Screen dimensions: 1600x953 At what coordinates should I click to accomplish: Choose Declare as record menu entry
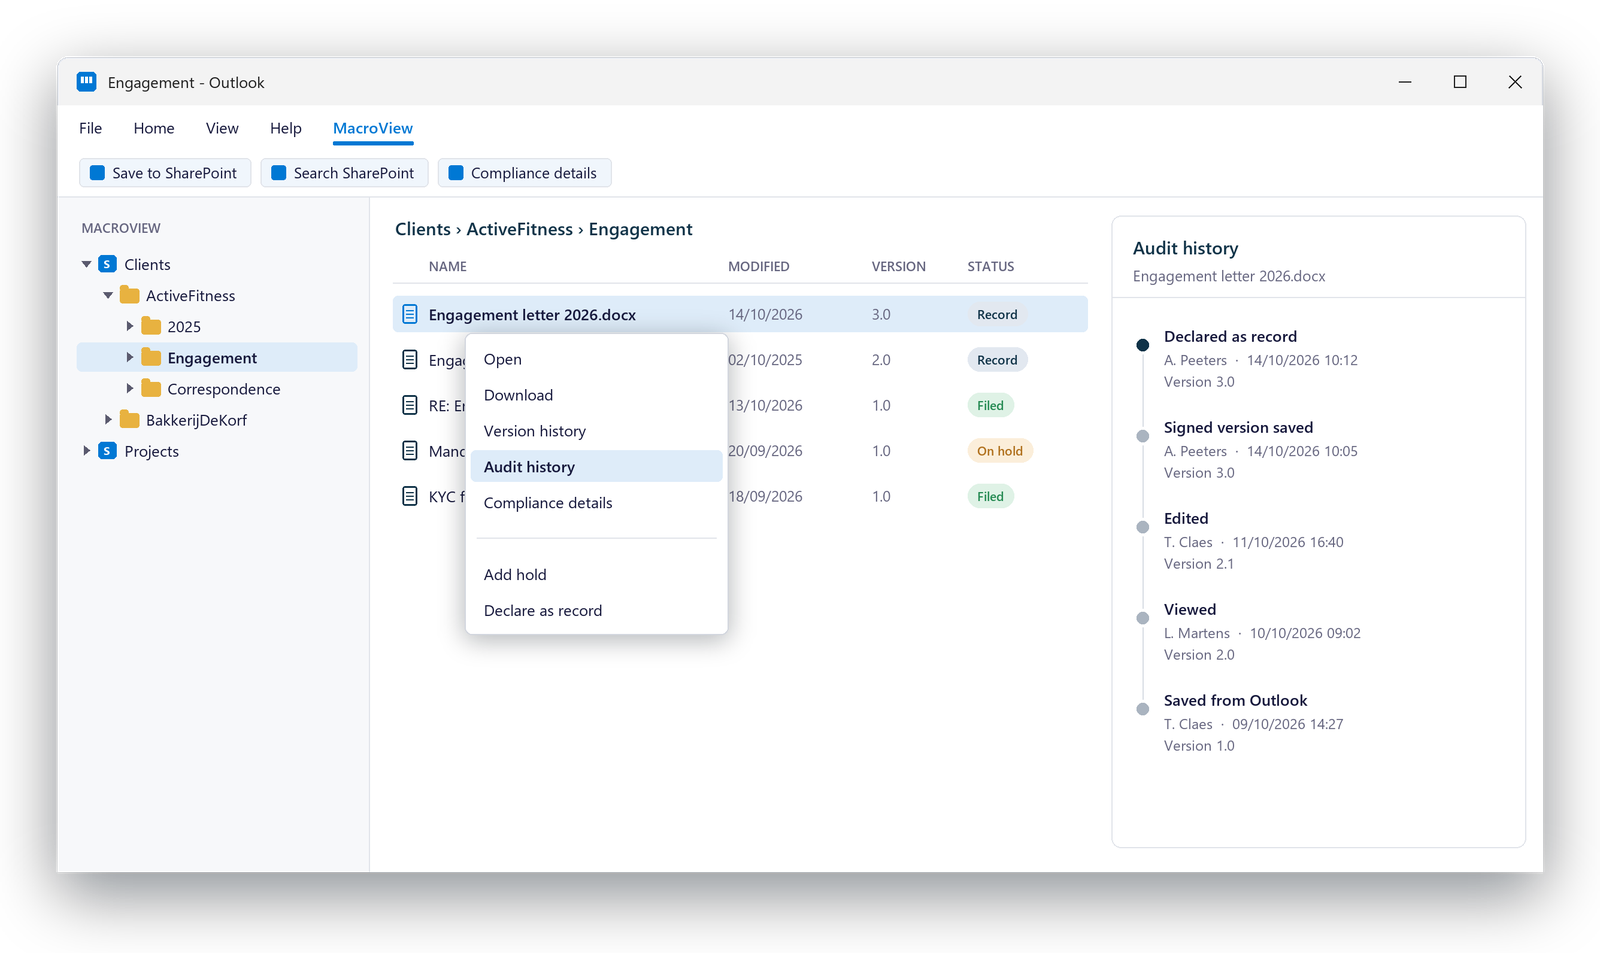coord(596,611)
